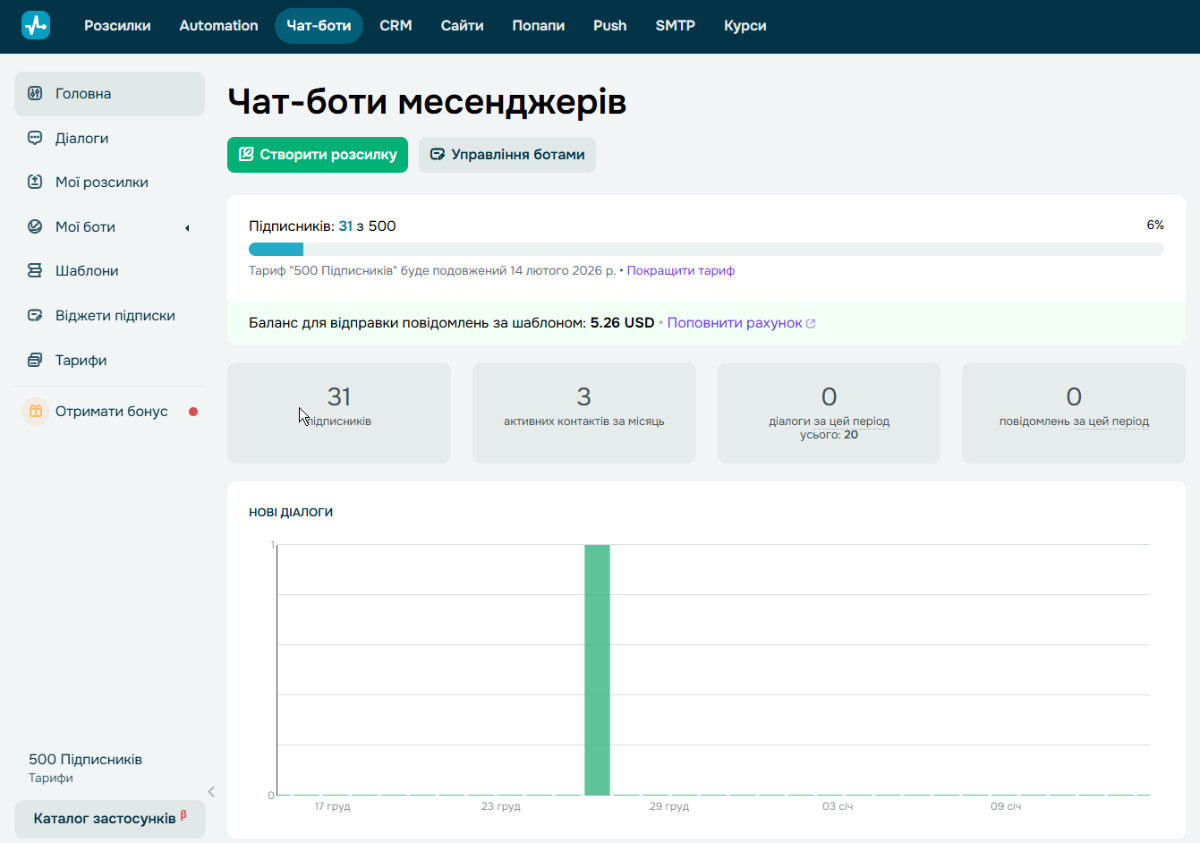Select the Діалоги sidebar icon
This screenshot has width=1200, height=843.
click(34, 138)
